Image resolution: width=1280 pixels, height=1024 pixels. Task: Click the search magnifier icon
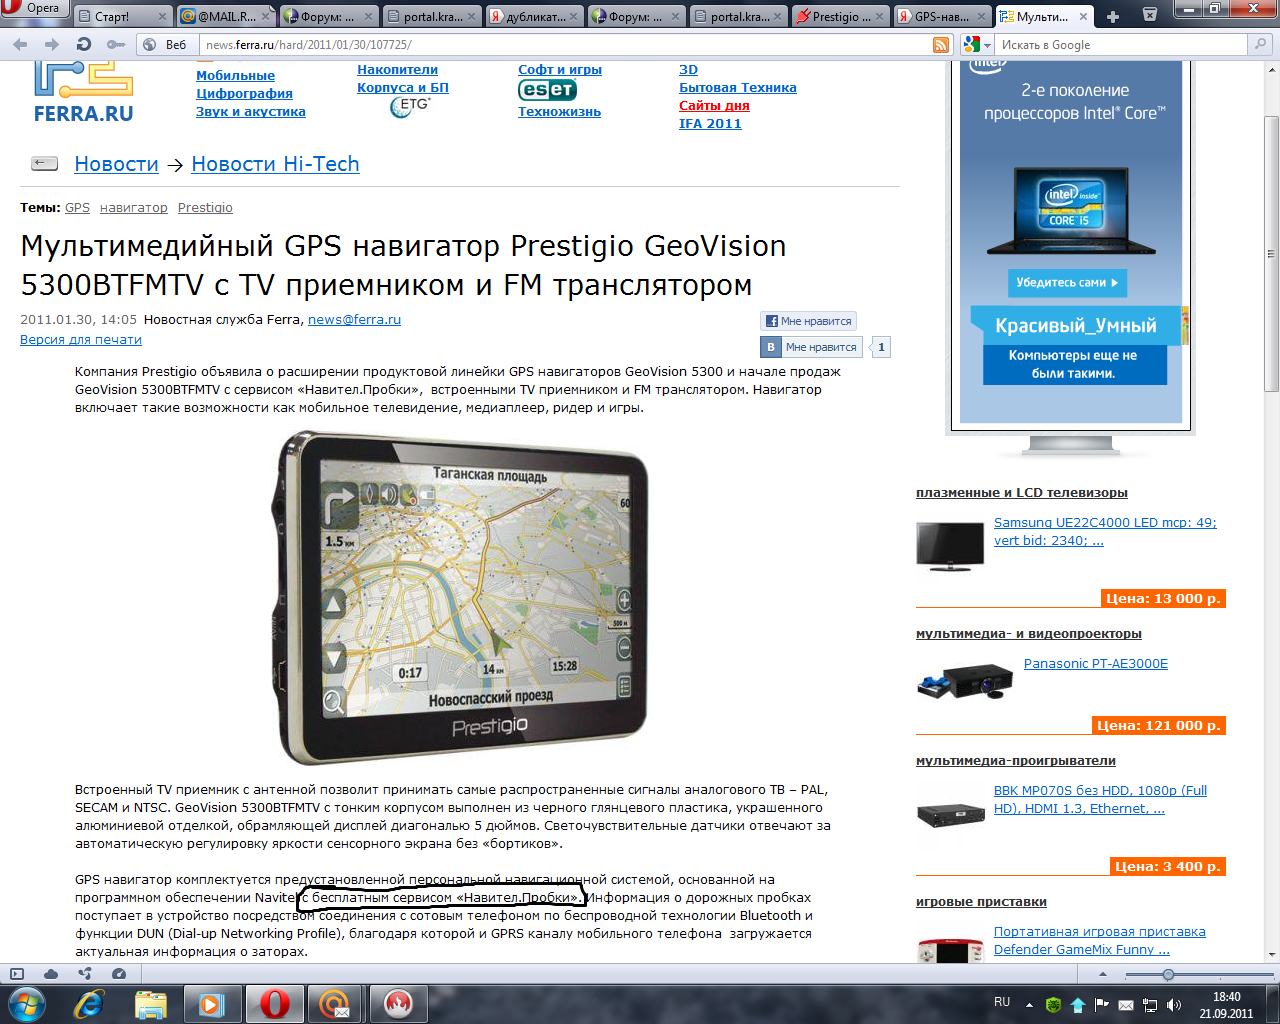tap(1260, 45)
